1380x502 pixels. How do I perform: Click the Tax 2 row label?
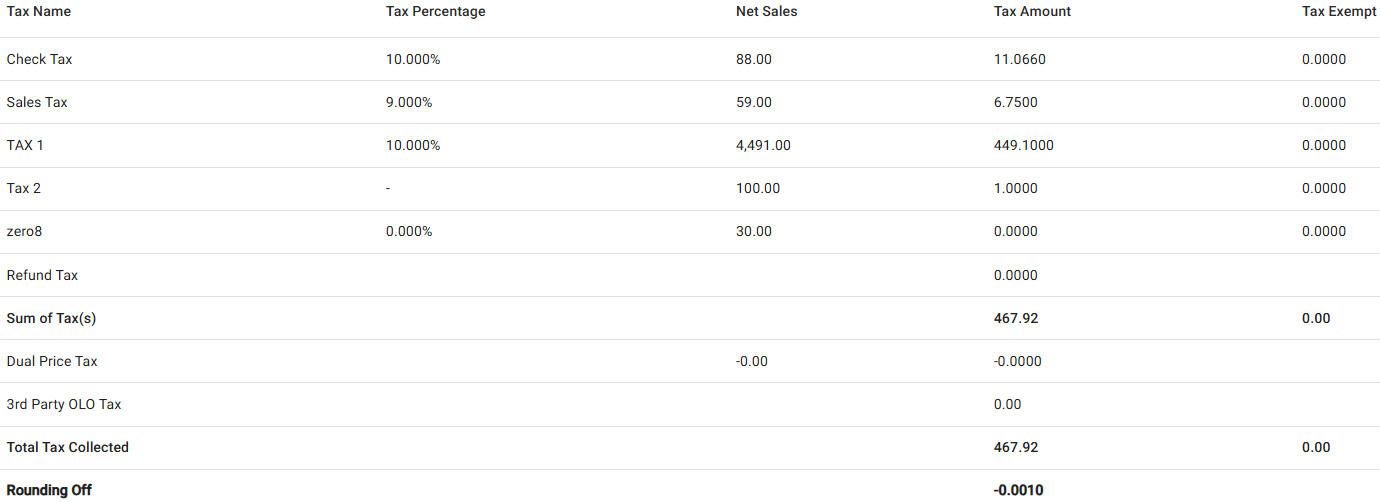(x=24, y=188)
